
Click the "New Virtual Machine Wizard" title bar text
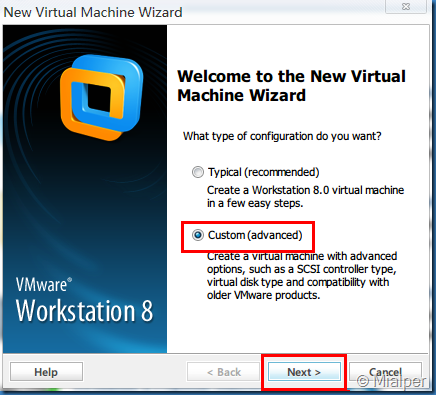click(x=93, y=12)
